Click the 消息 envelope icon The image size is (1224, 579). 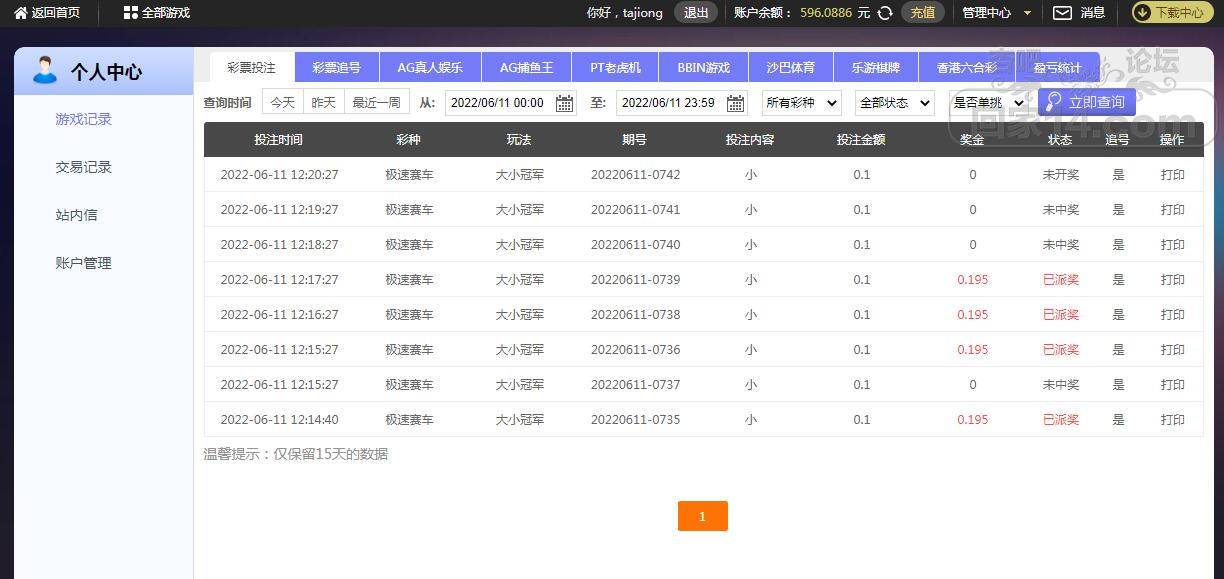[1062, 13]
